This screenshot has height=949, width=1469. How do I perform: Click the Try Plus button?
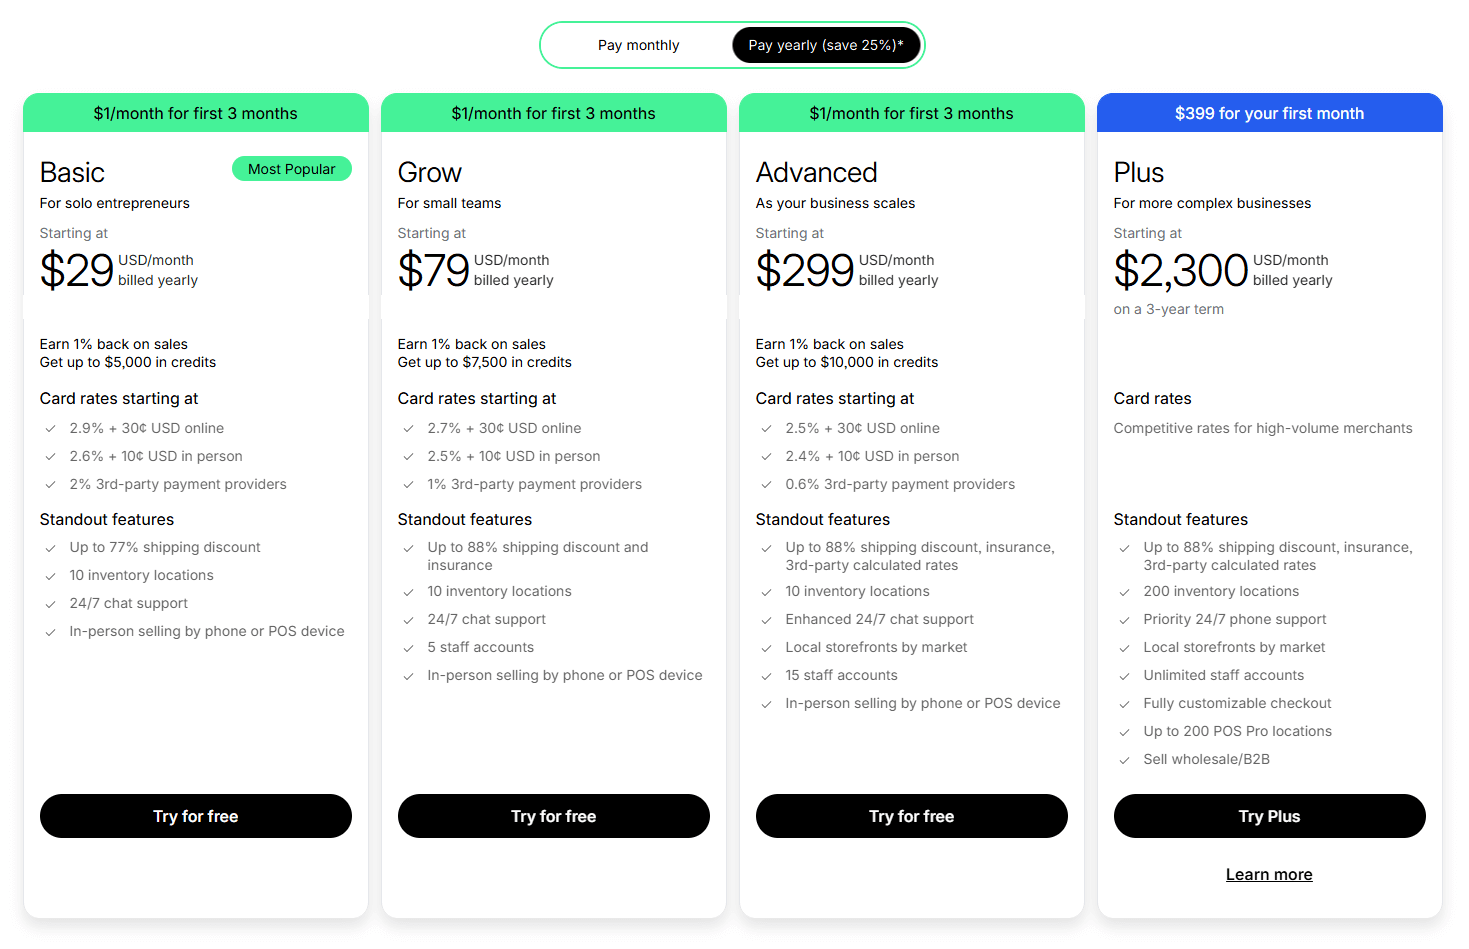(1269, 816)
